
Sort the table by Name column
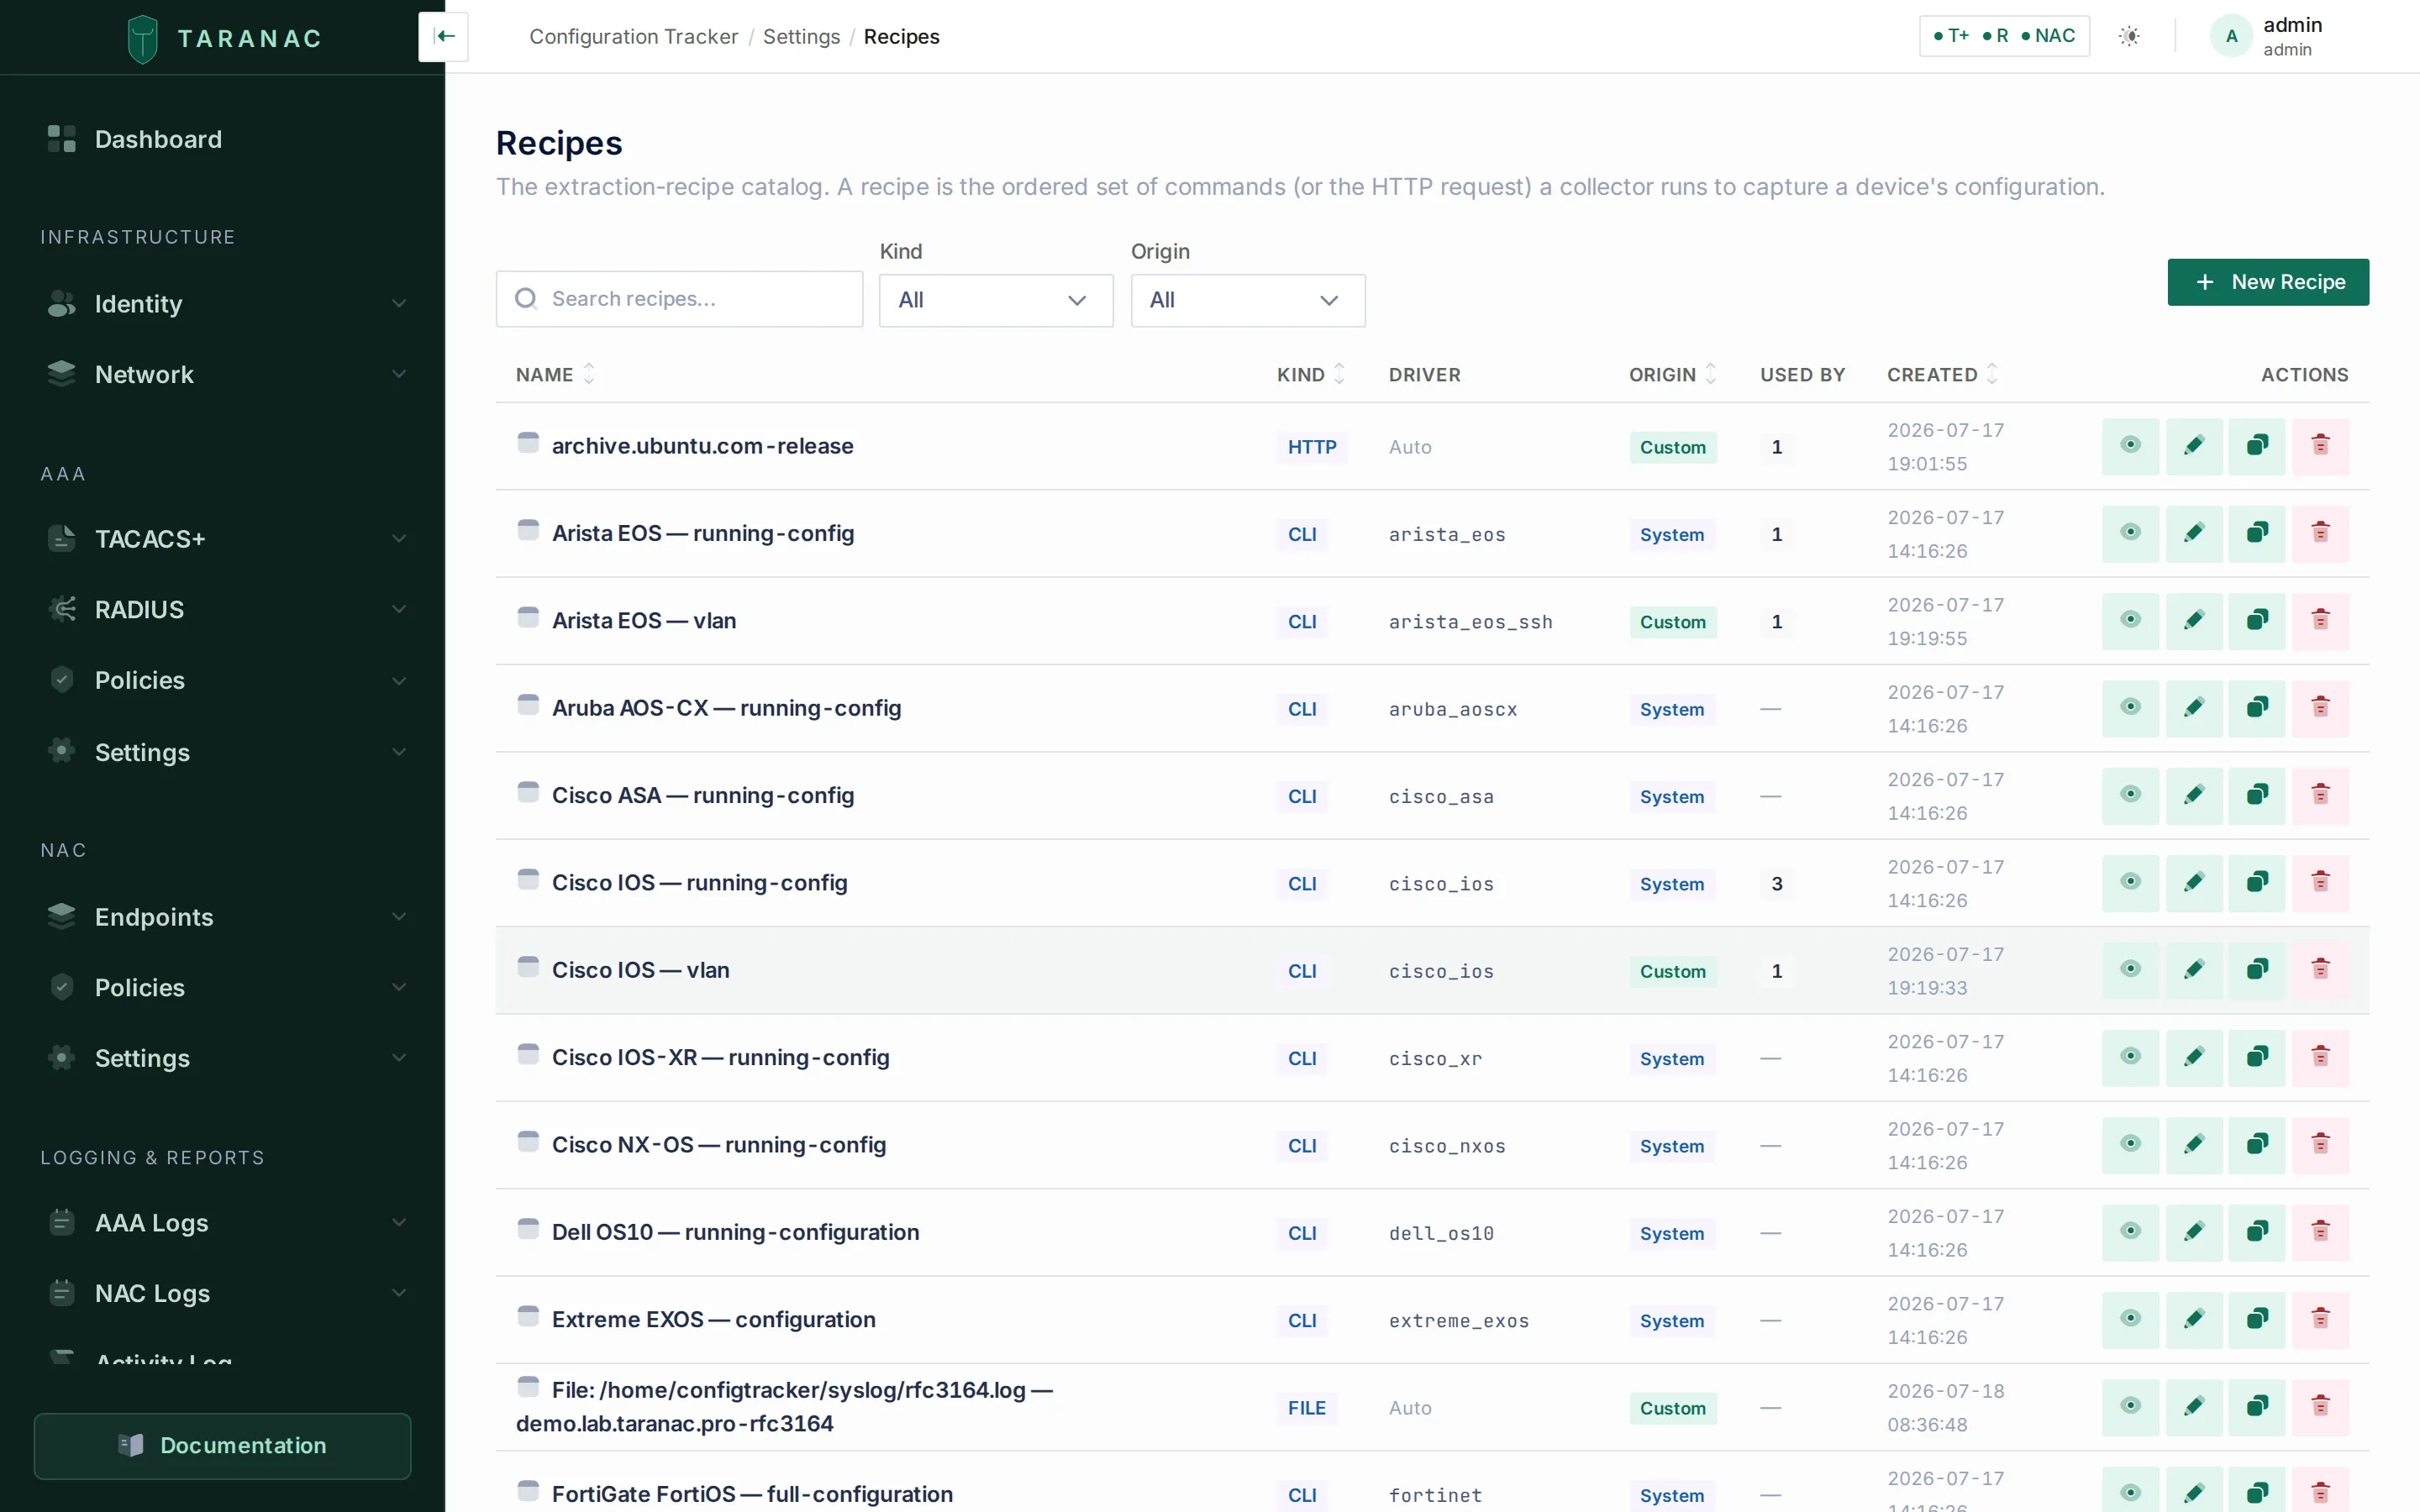[x=555, y=374]
